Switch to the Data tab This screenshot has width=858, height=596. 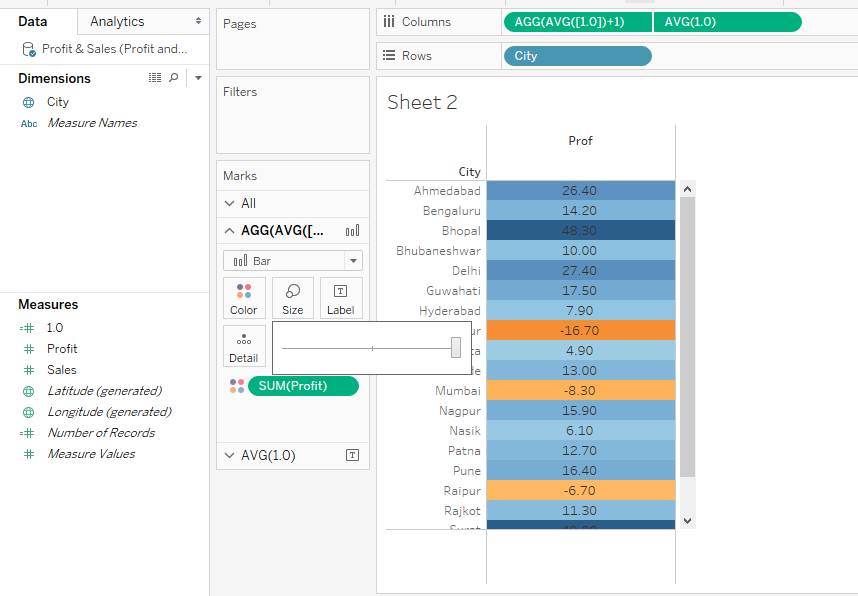coord(32,21)
